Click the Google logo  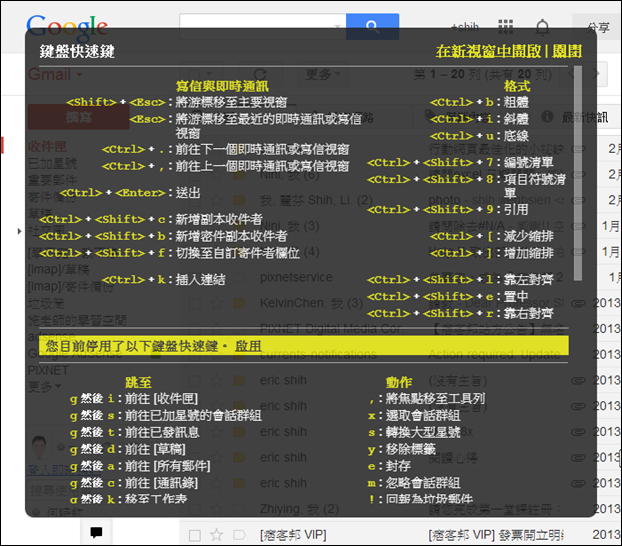pyautogui.click(x=67, y=28)
